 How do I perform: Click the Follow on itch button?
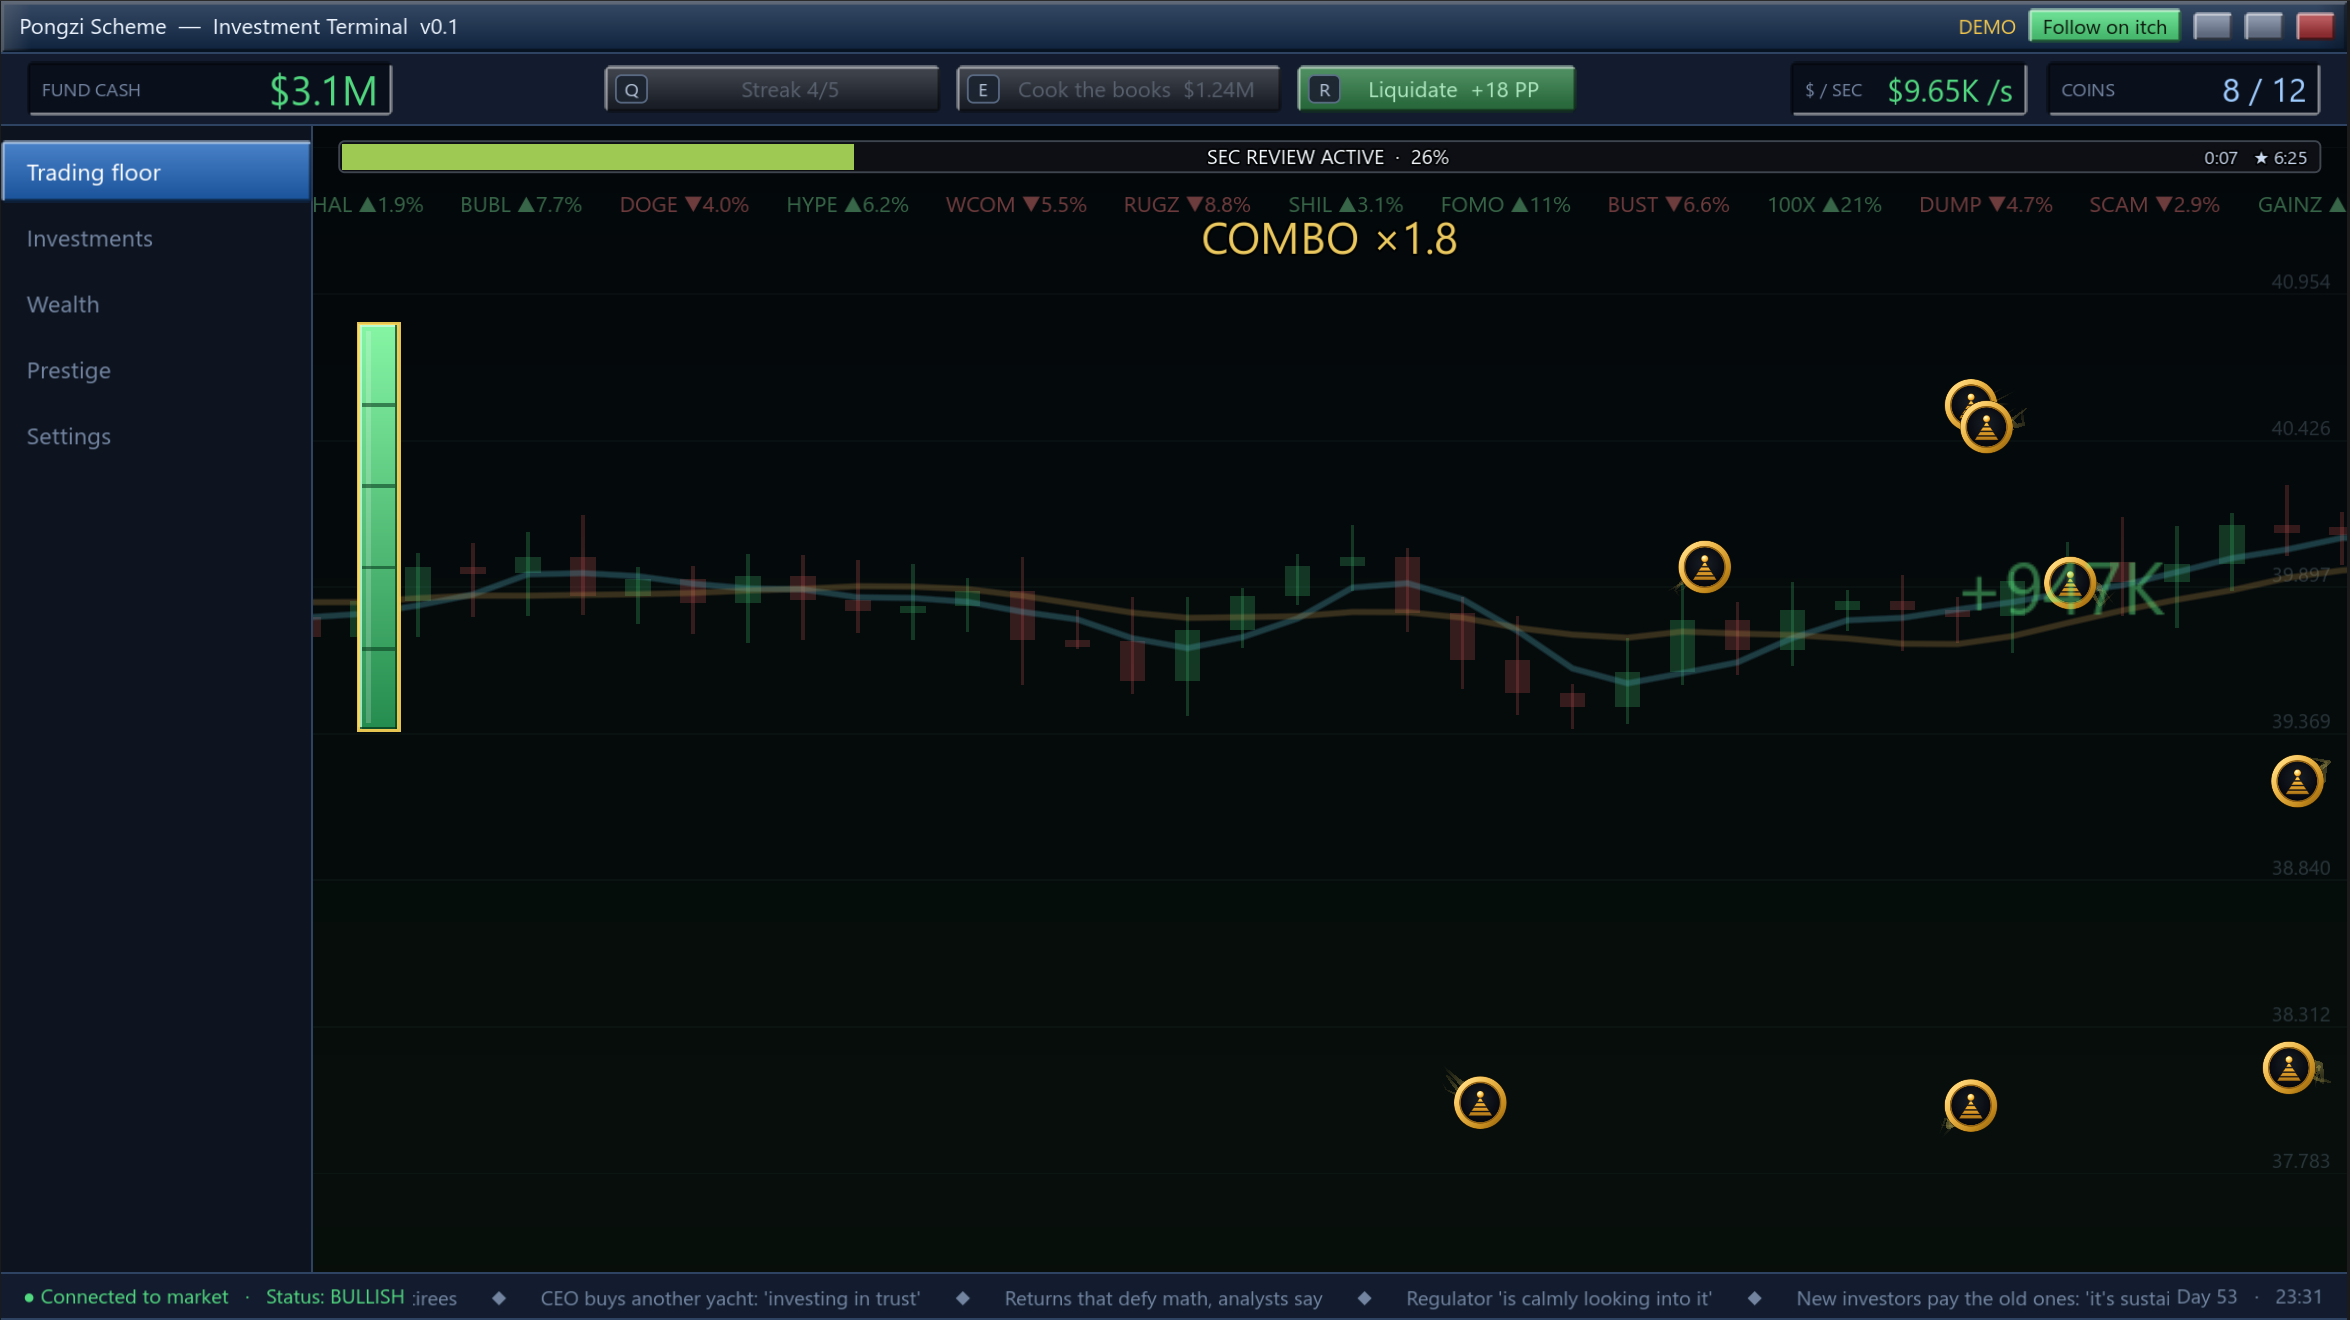(x=2104, y=27)
